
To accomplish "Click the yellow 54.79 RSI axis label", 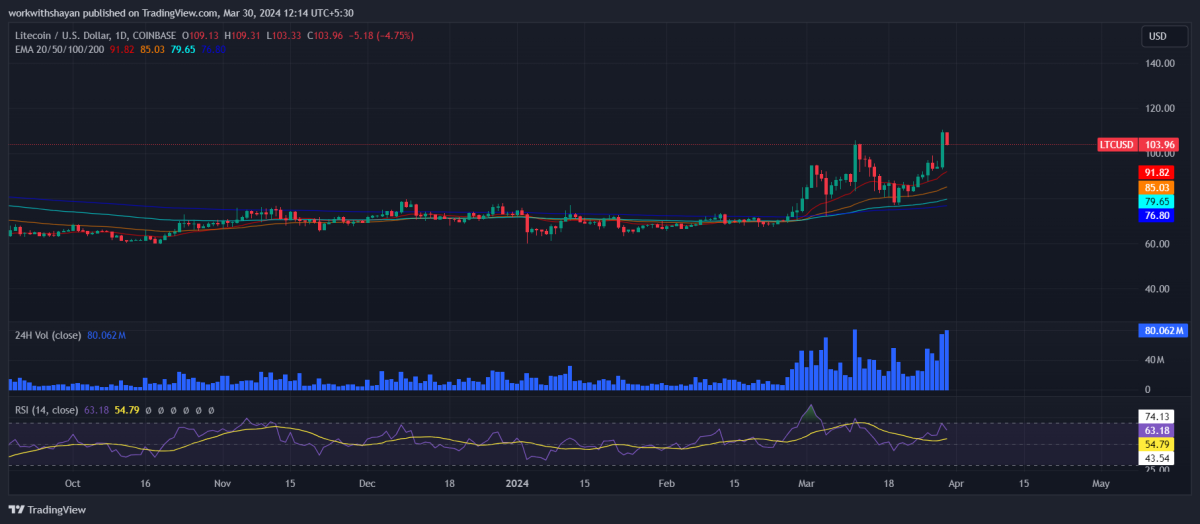I will point(1158,443).
